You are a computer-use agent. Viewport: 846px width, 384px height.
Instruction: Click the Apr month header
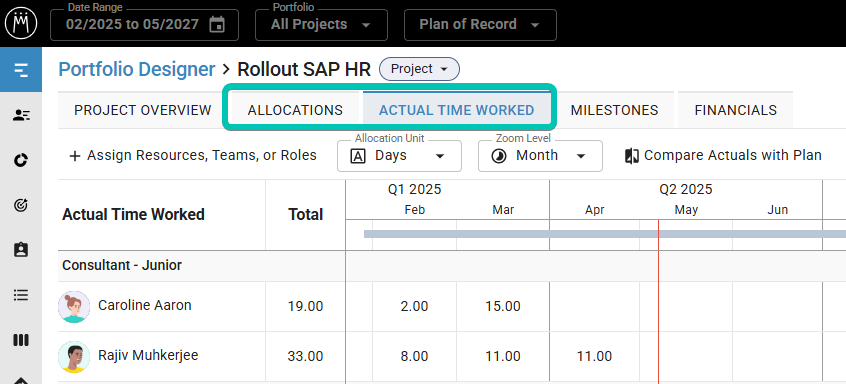point(595,210)
